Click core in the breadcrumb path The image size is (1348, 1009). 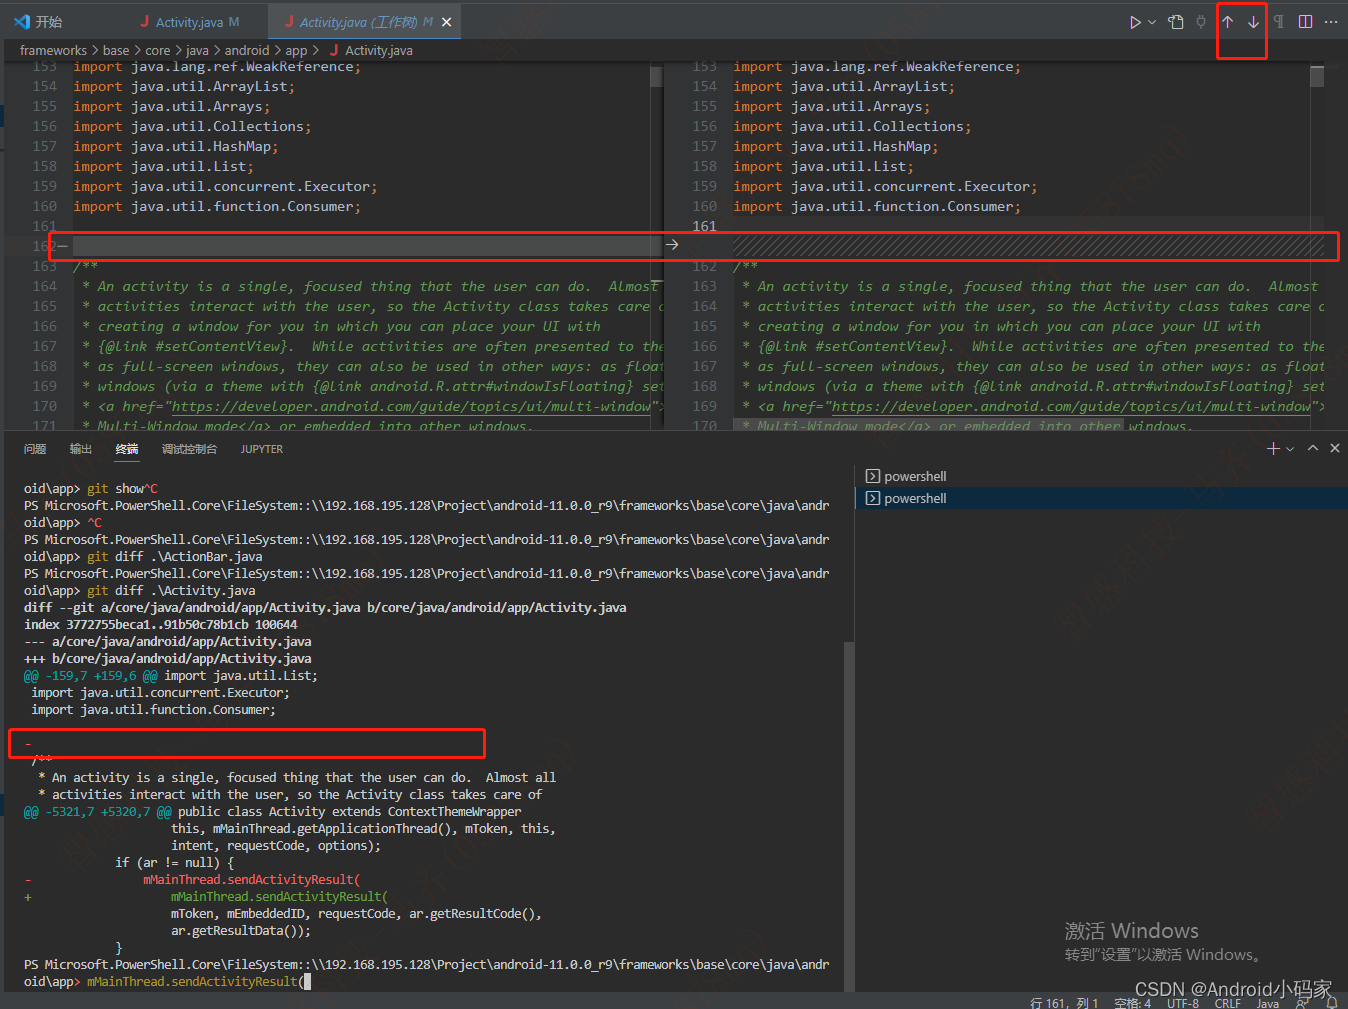pyautogui.click(x=158, y=50)
